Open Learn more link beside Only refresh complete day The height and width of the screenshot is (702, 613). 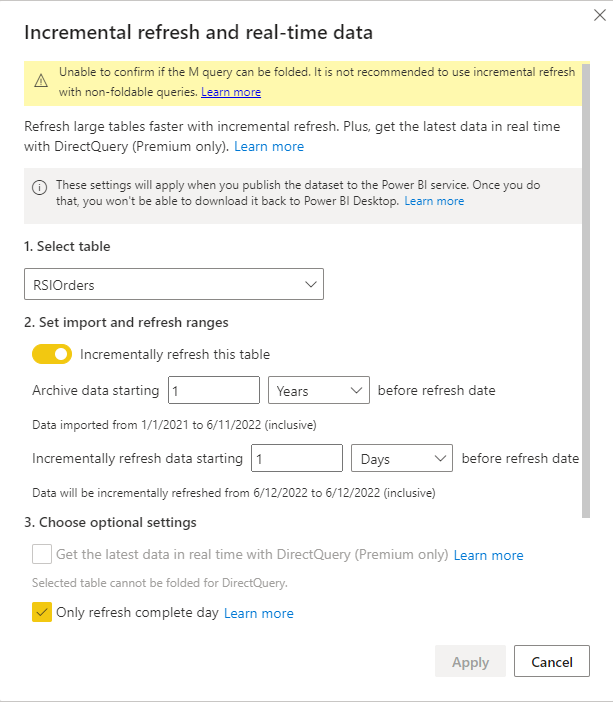(x=259, y=613)
